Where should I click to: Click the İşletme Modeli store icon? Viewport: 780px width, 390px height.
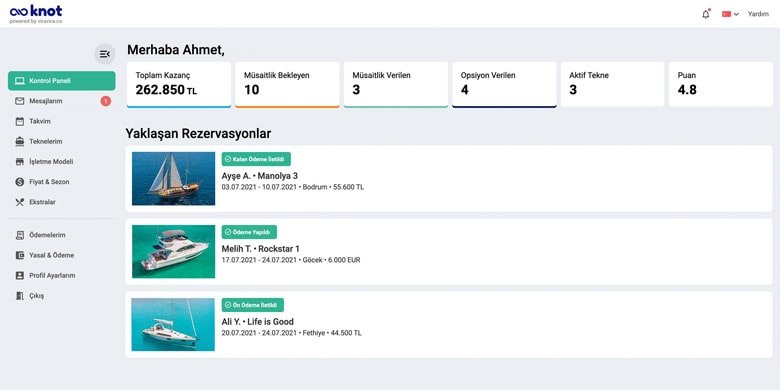20,162
